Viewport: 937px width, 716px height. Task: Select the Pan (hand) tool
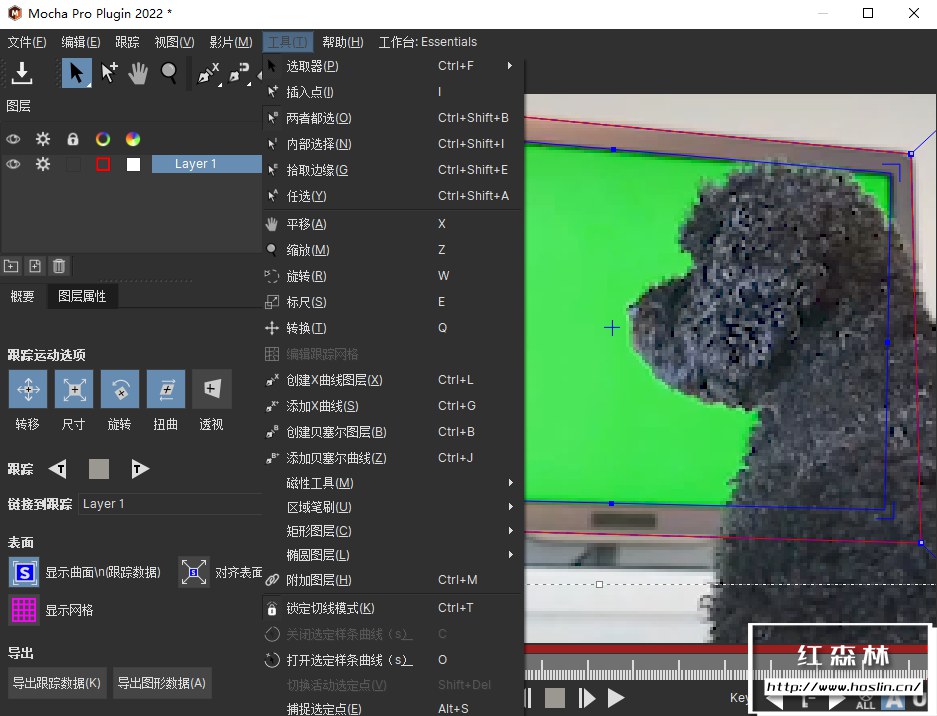click(x=138, y=72)
